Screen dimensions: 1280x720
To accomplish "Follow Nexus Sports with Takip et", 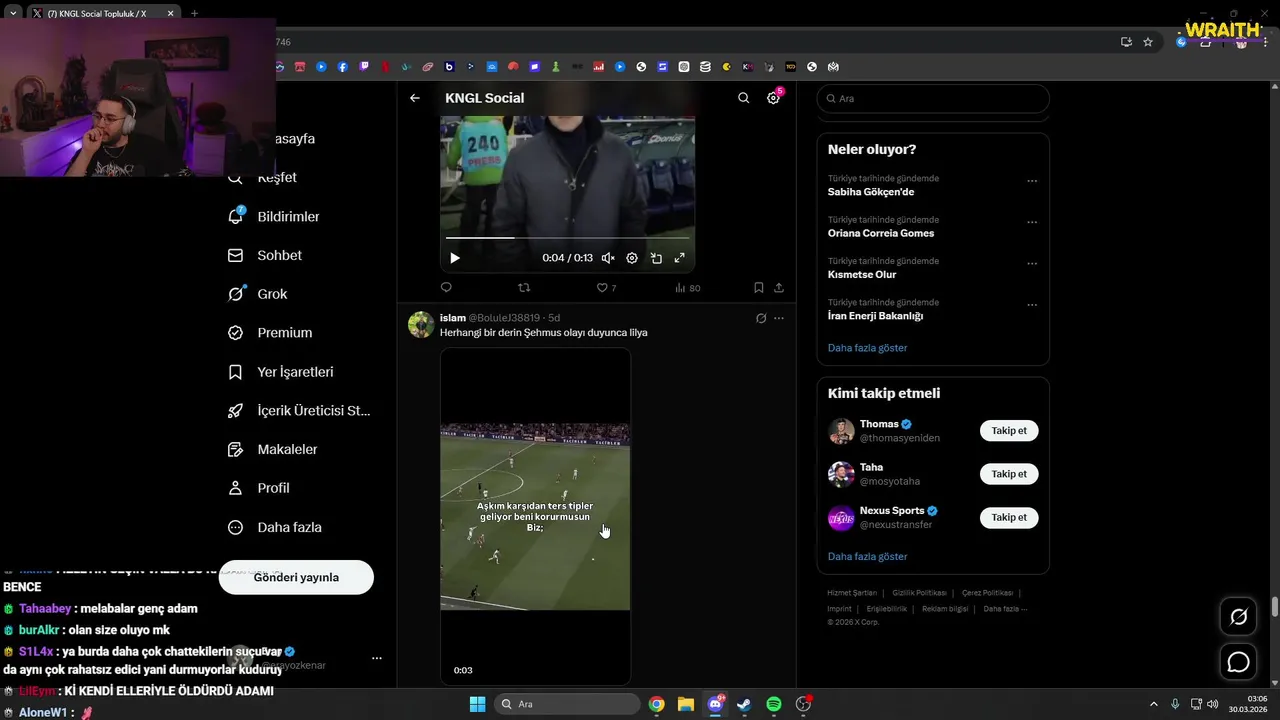I will pyautogui.click(x=1009, y=517).
